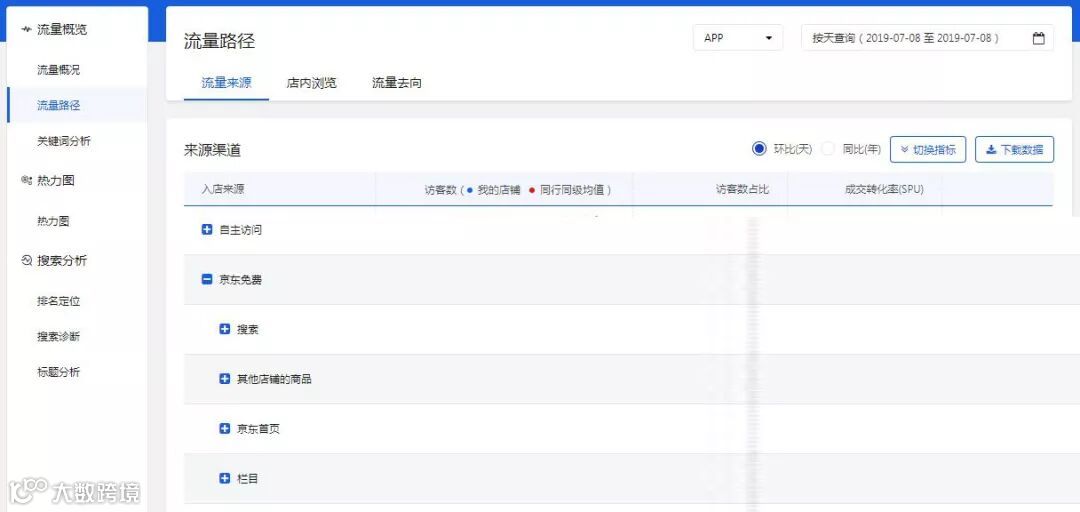This screenshot has width=1080, height=512.
Task: Open the 热力图 sub-item in sidebar
Action: click(53, 222)
